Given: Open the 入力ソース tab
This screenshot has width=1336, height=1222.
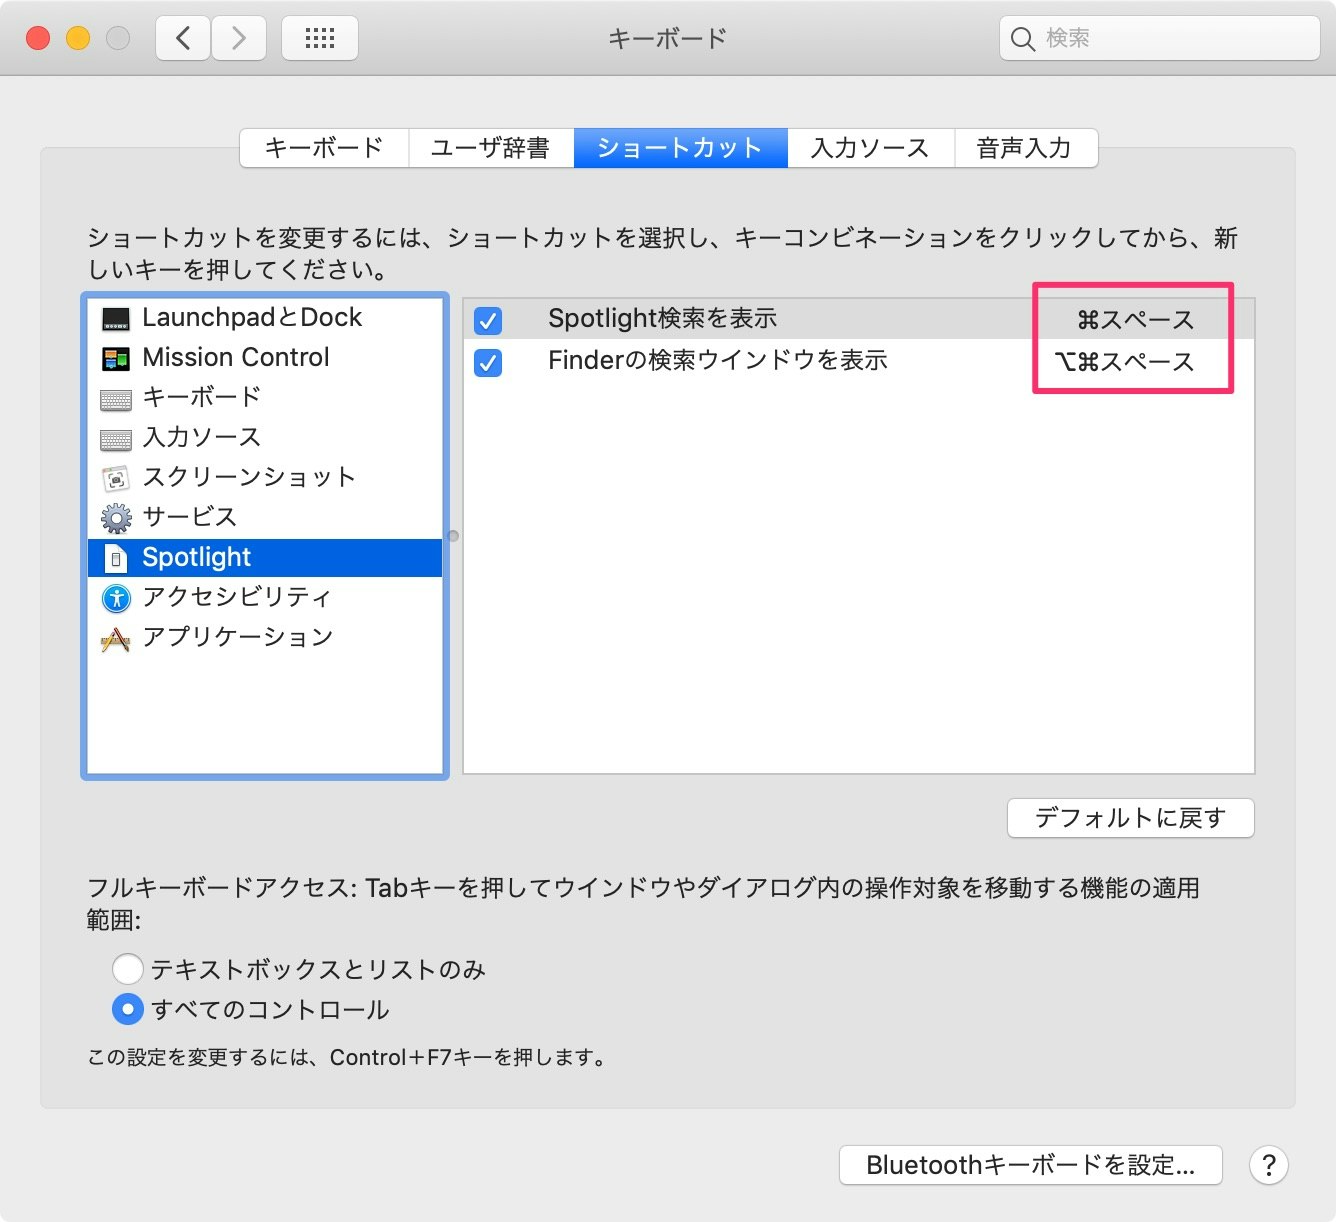Looking at the screenshot, I should coord(870,148).
